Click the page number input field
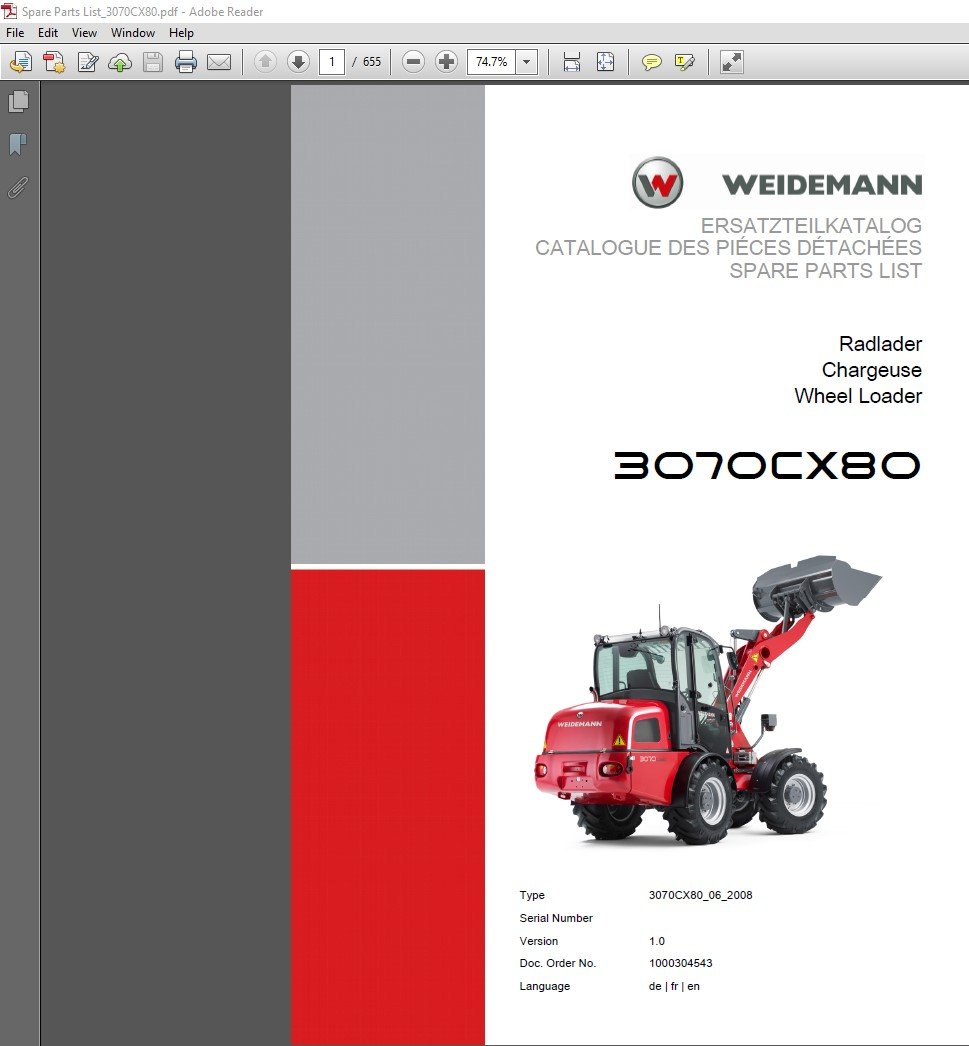This screenshot has width=969, height=1046. (332, 62)
